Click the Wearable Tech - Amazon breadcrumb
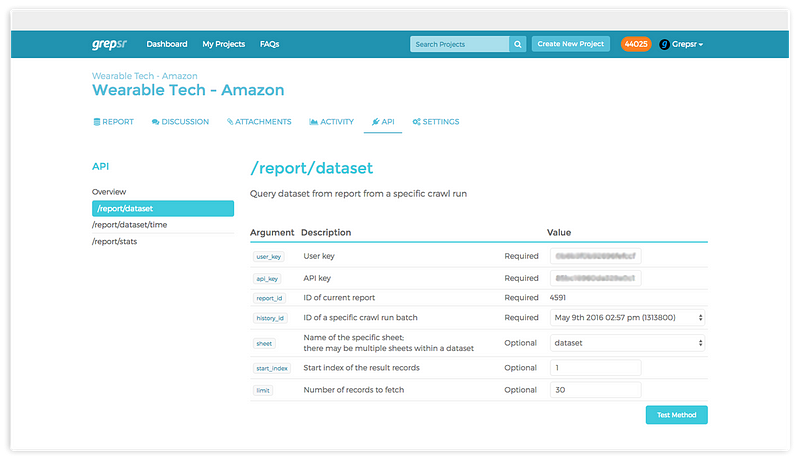 tap(144, 76)
